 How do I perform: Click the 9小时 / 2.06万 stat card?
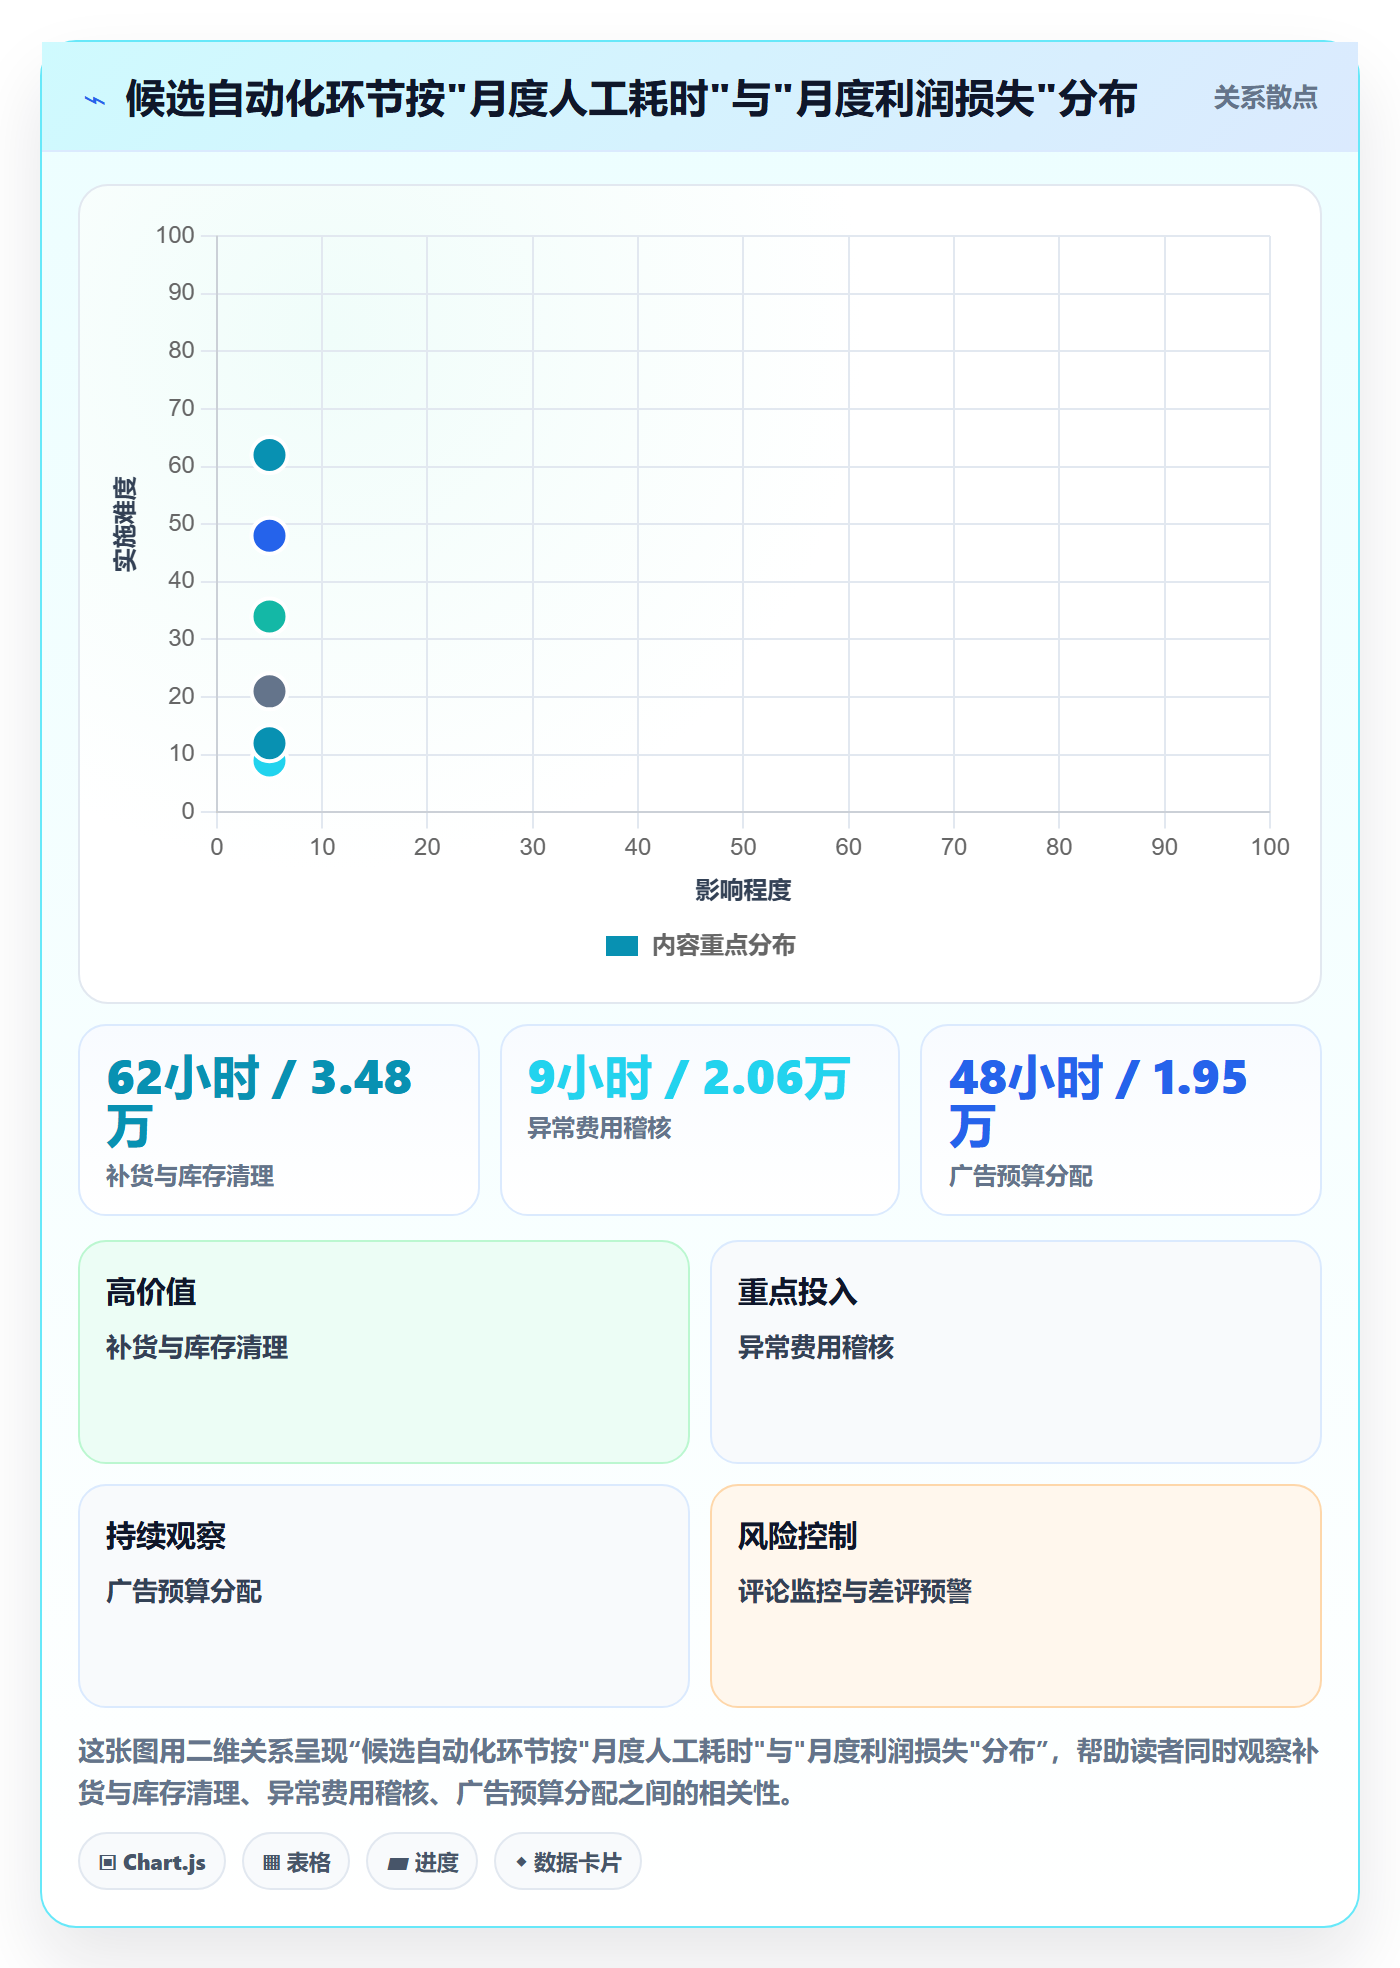[700, 1120]
